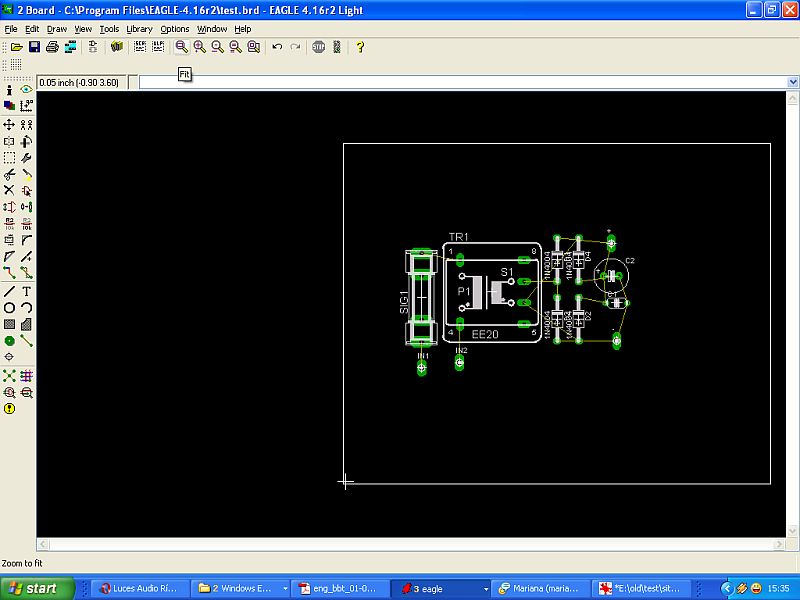Viewport: 800px width, 600px height.
Task: Start the Autorouter tool
Action: click(x=27, y=376)
